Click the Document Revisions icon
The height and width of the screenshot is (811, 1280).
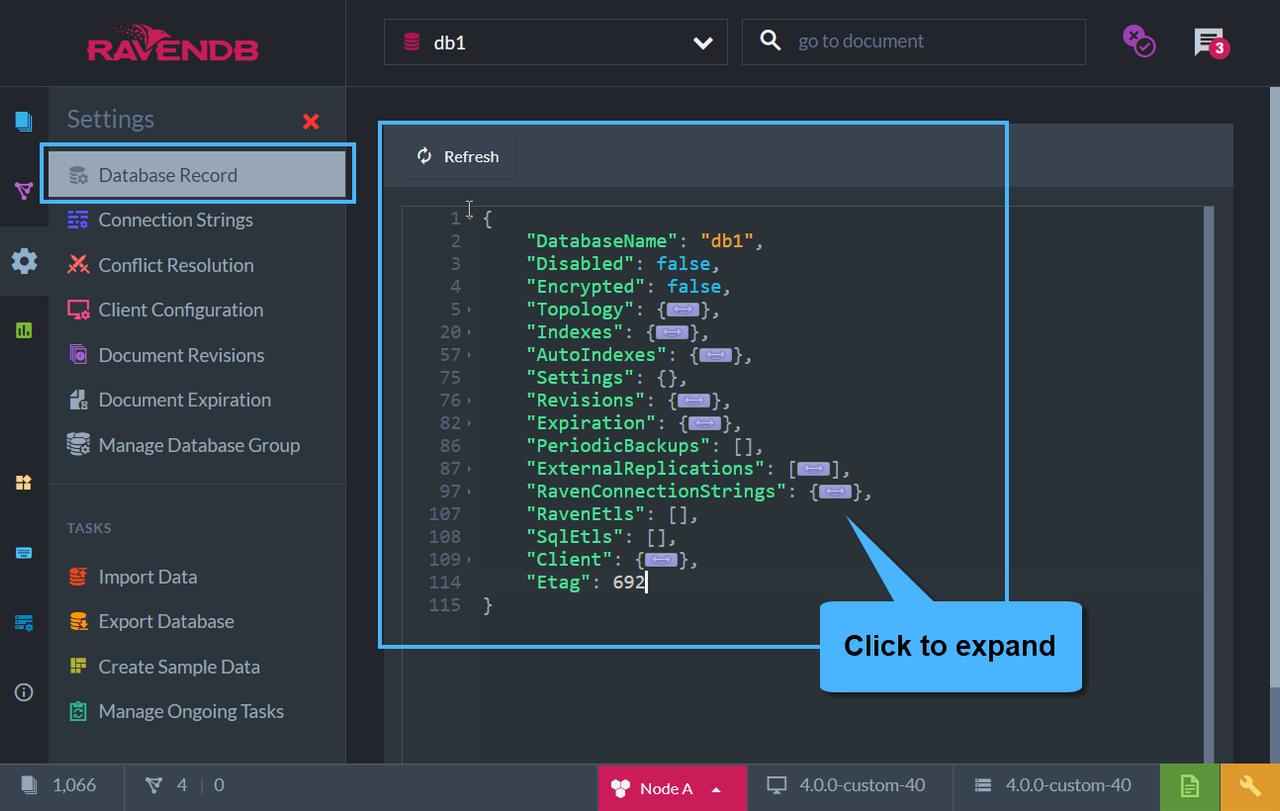[78, 355]
